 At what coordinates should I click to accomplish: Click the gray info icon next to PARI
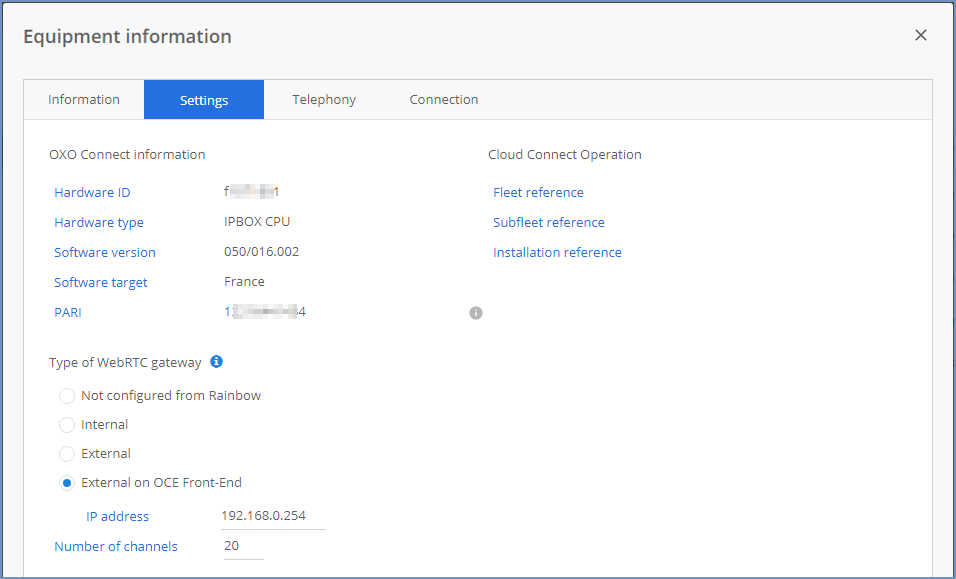(476, 313)
